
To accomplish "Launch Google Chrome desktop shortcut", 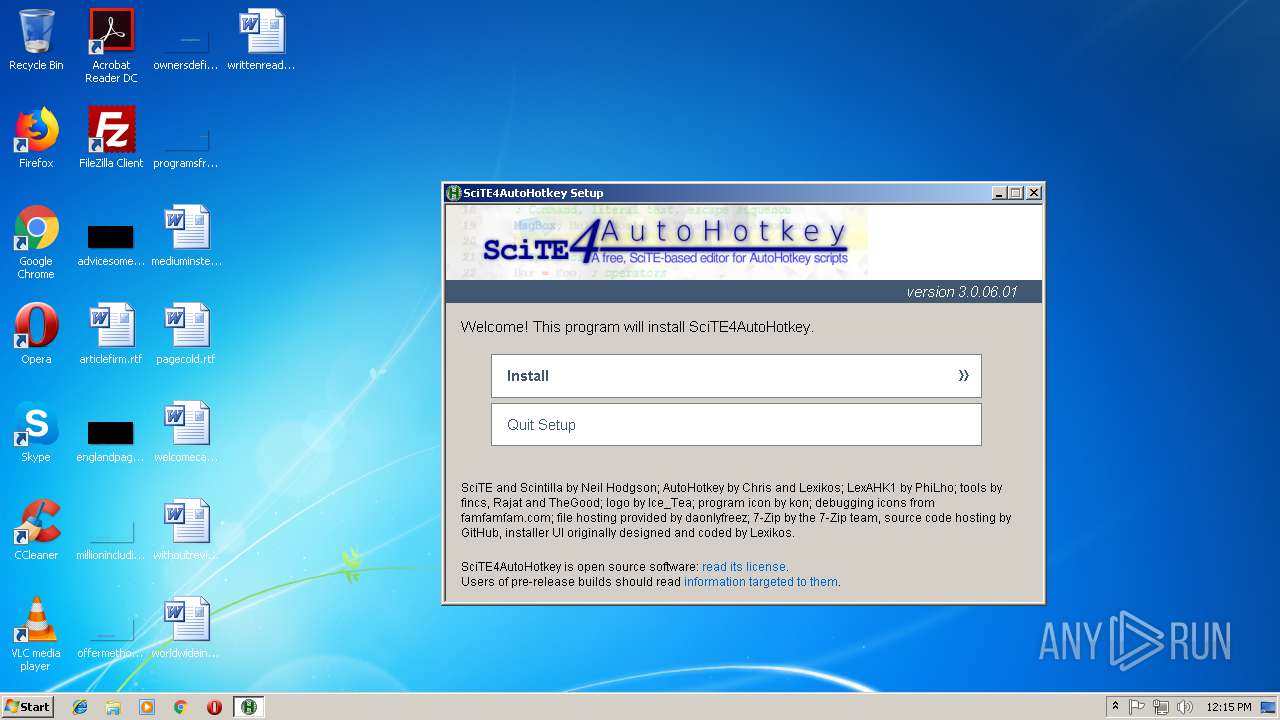I will pos(36,242).
